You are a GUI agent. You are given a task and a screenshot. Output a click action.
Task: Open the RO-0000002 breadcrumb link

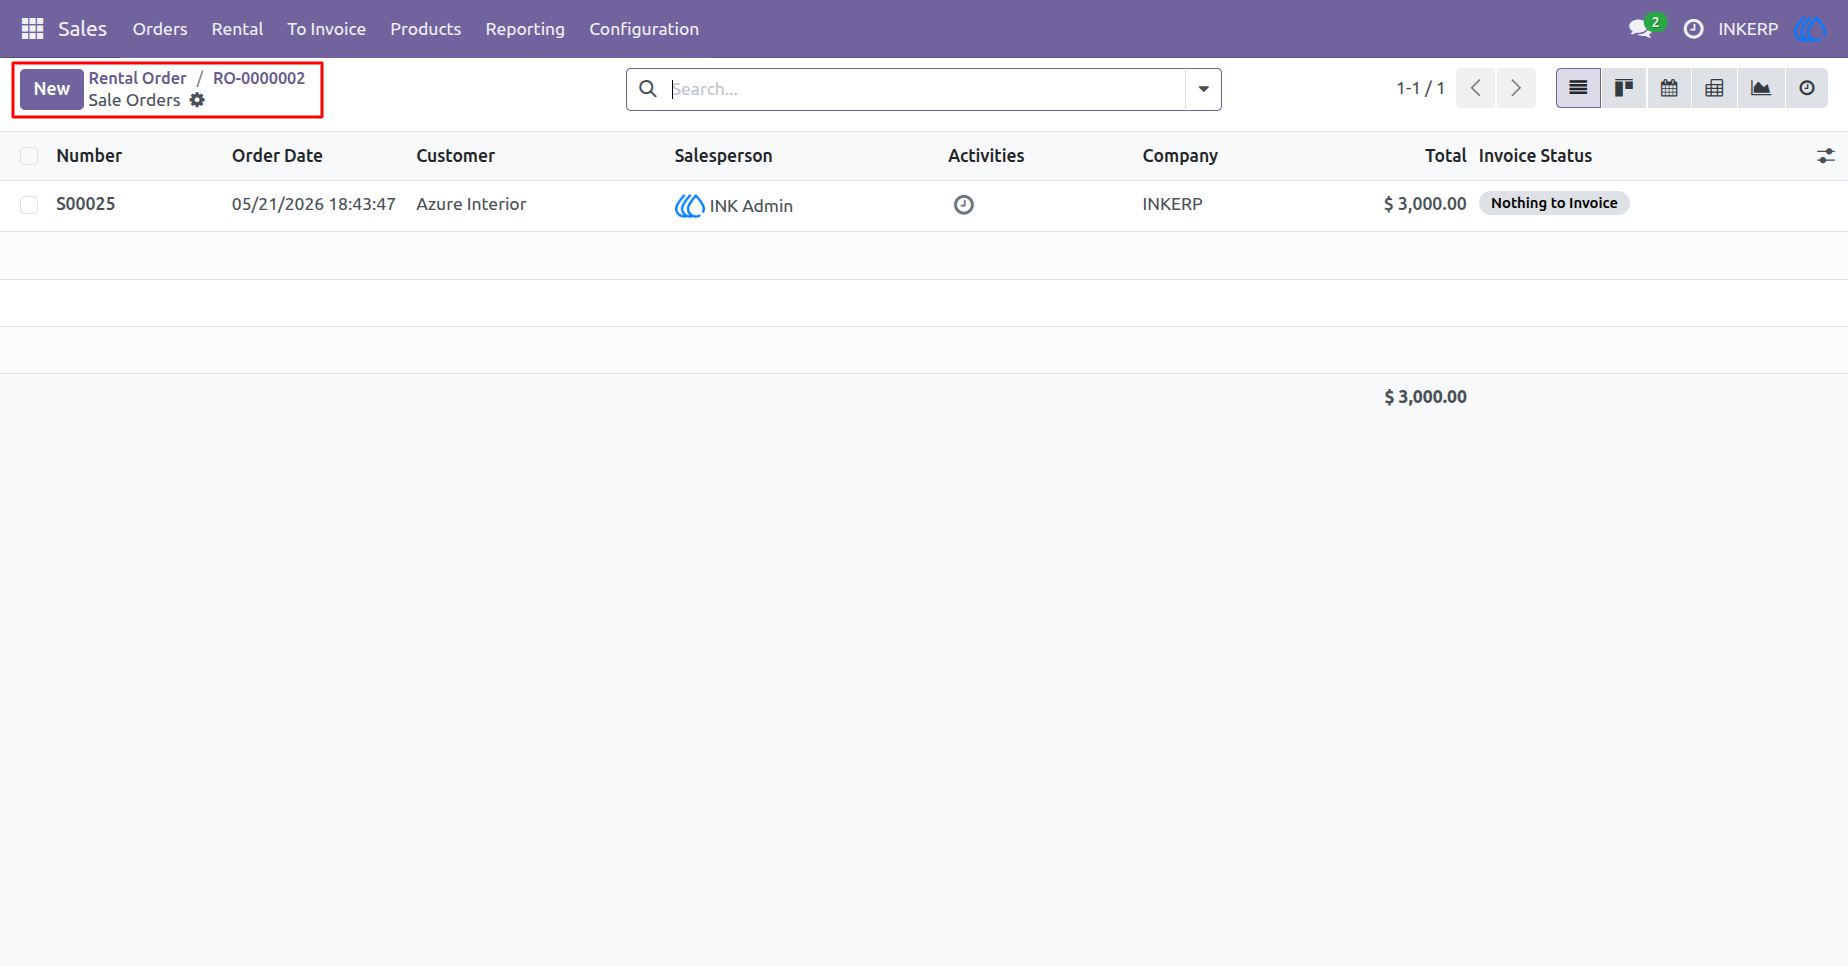[x=259, y=78]
